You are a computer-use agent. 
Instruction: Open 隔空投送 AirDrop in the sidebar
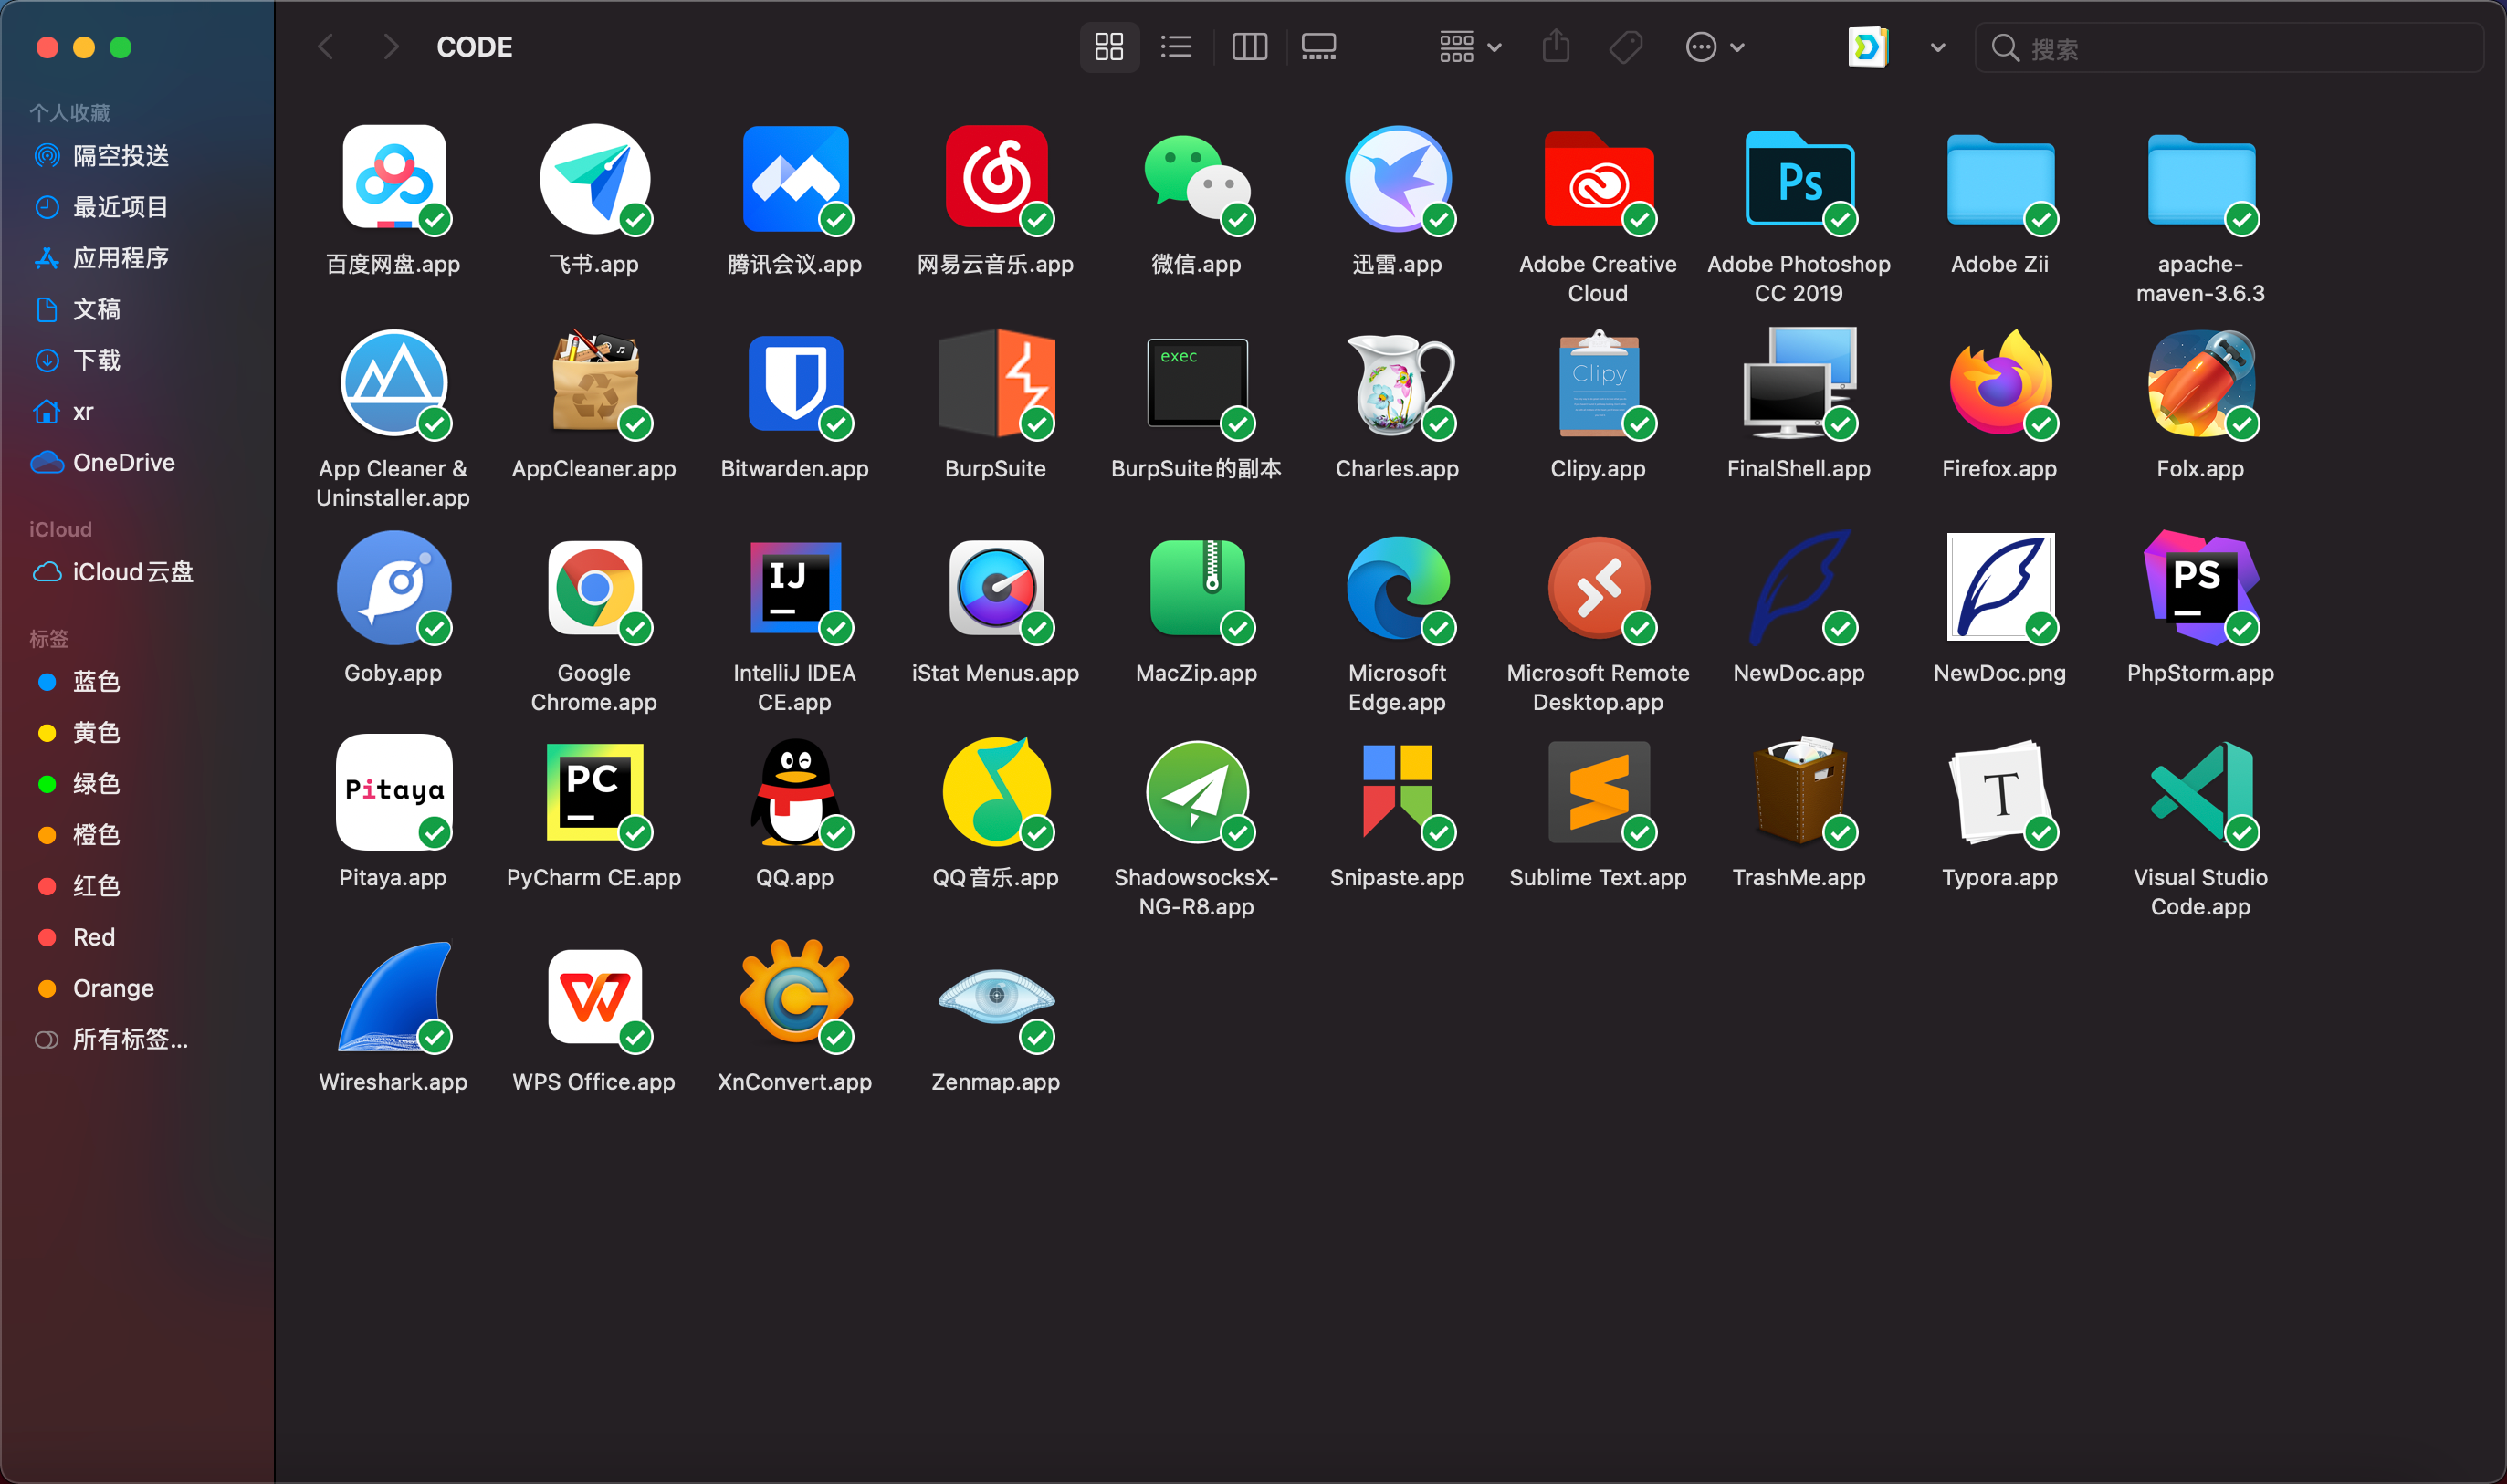tap(120, 156)
